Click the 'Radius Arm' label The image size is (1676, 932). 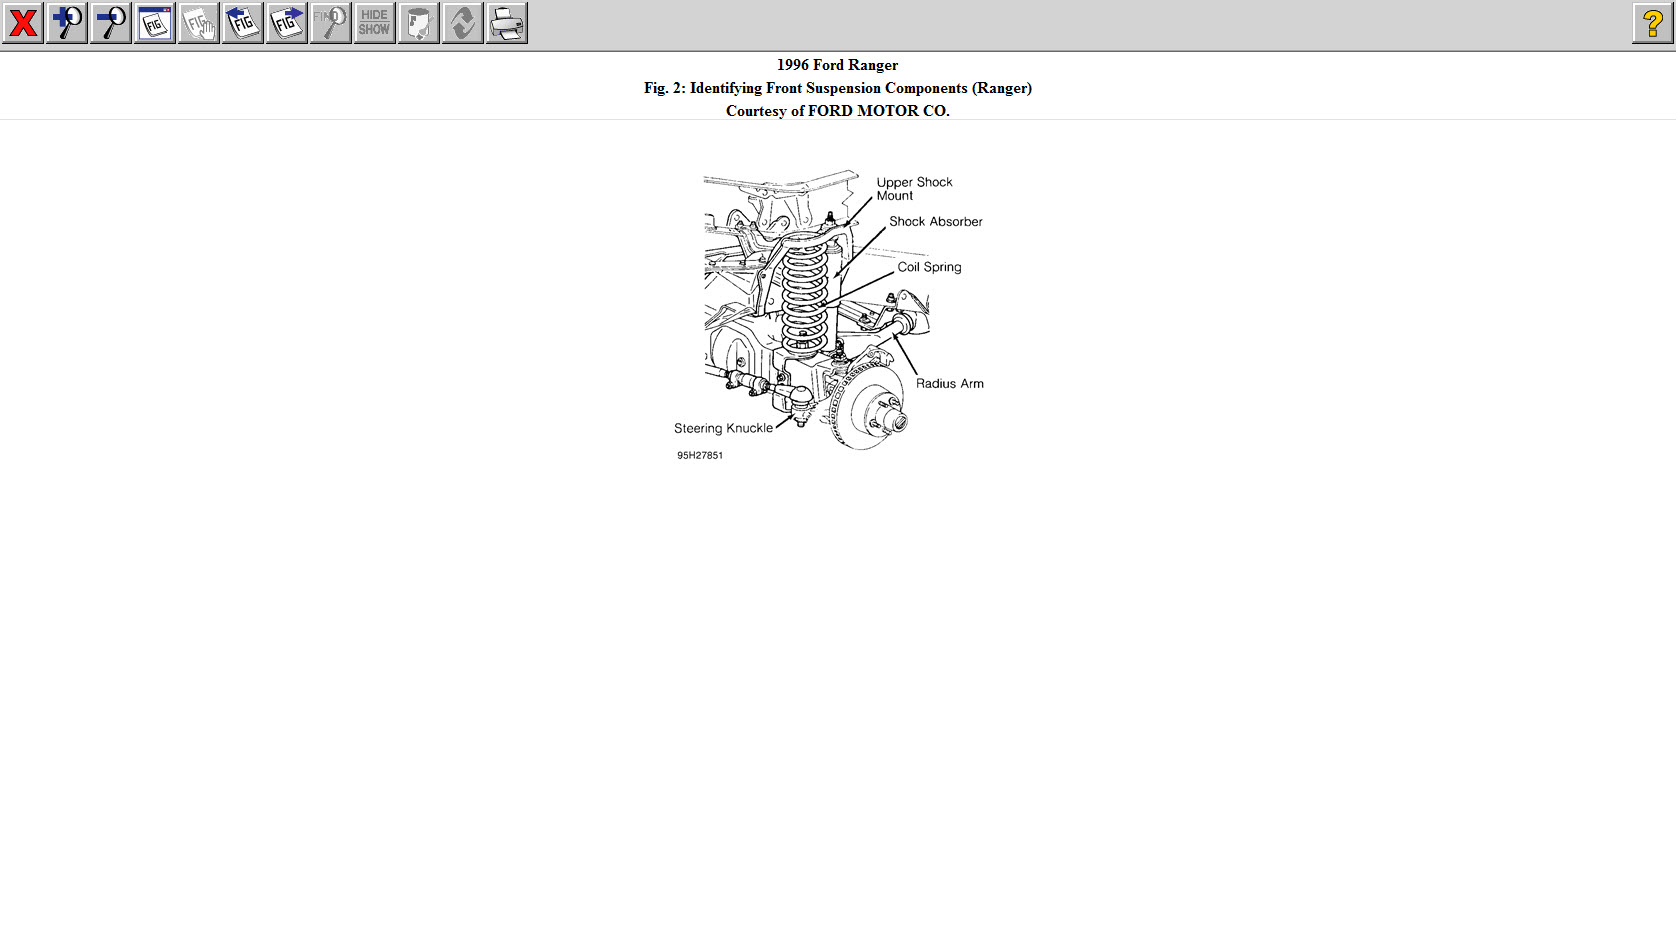(x=950, y=384)
